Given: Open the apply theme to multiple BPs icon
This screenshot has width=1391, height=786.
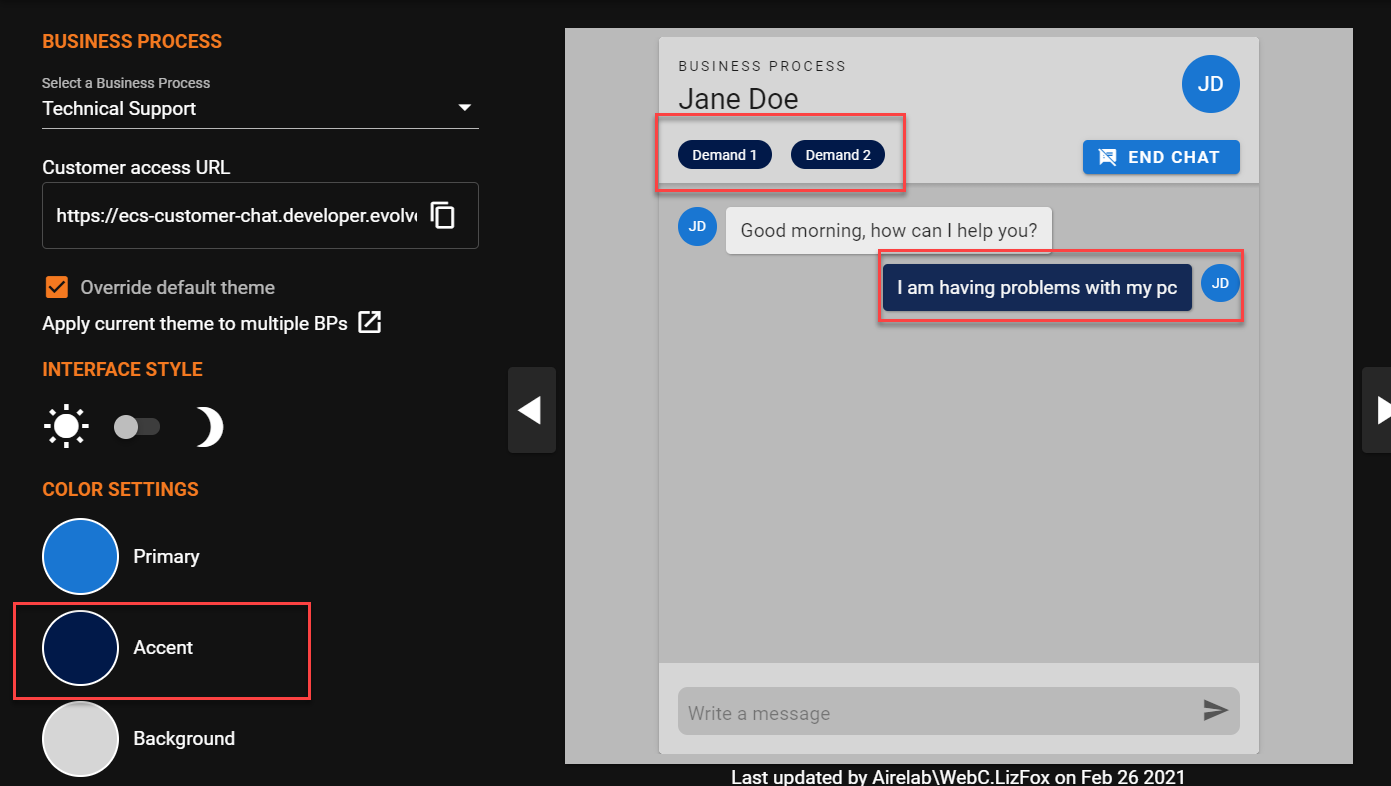Looking at the screenshot, I should coord(370,322).
